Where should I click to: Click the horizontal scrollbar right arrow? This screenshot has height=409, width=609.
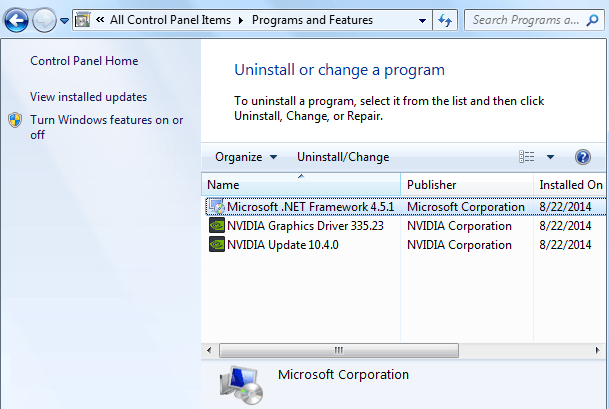(597, 350)
